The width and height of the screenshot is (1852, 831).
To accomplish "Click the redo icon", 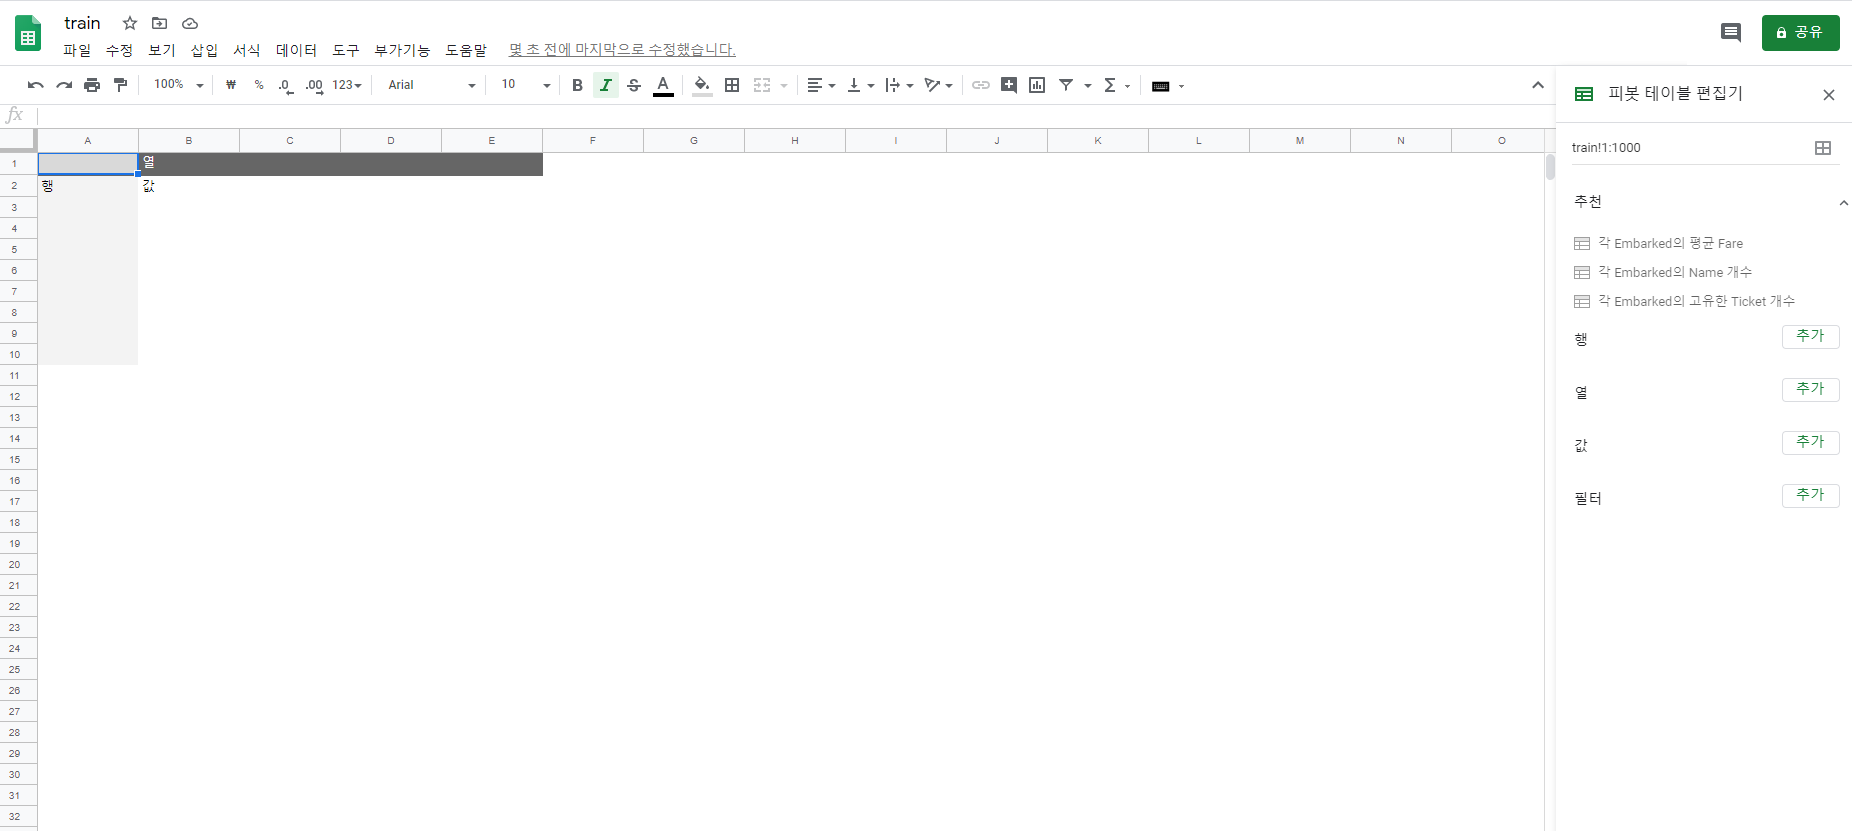I will point(64,85).
